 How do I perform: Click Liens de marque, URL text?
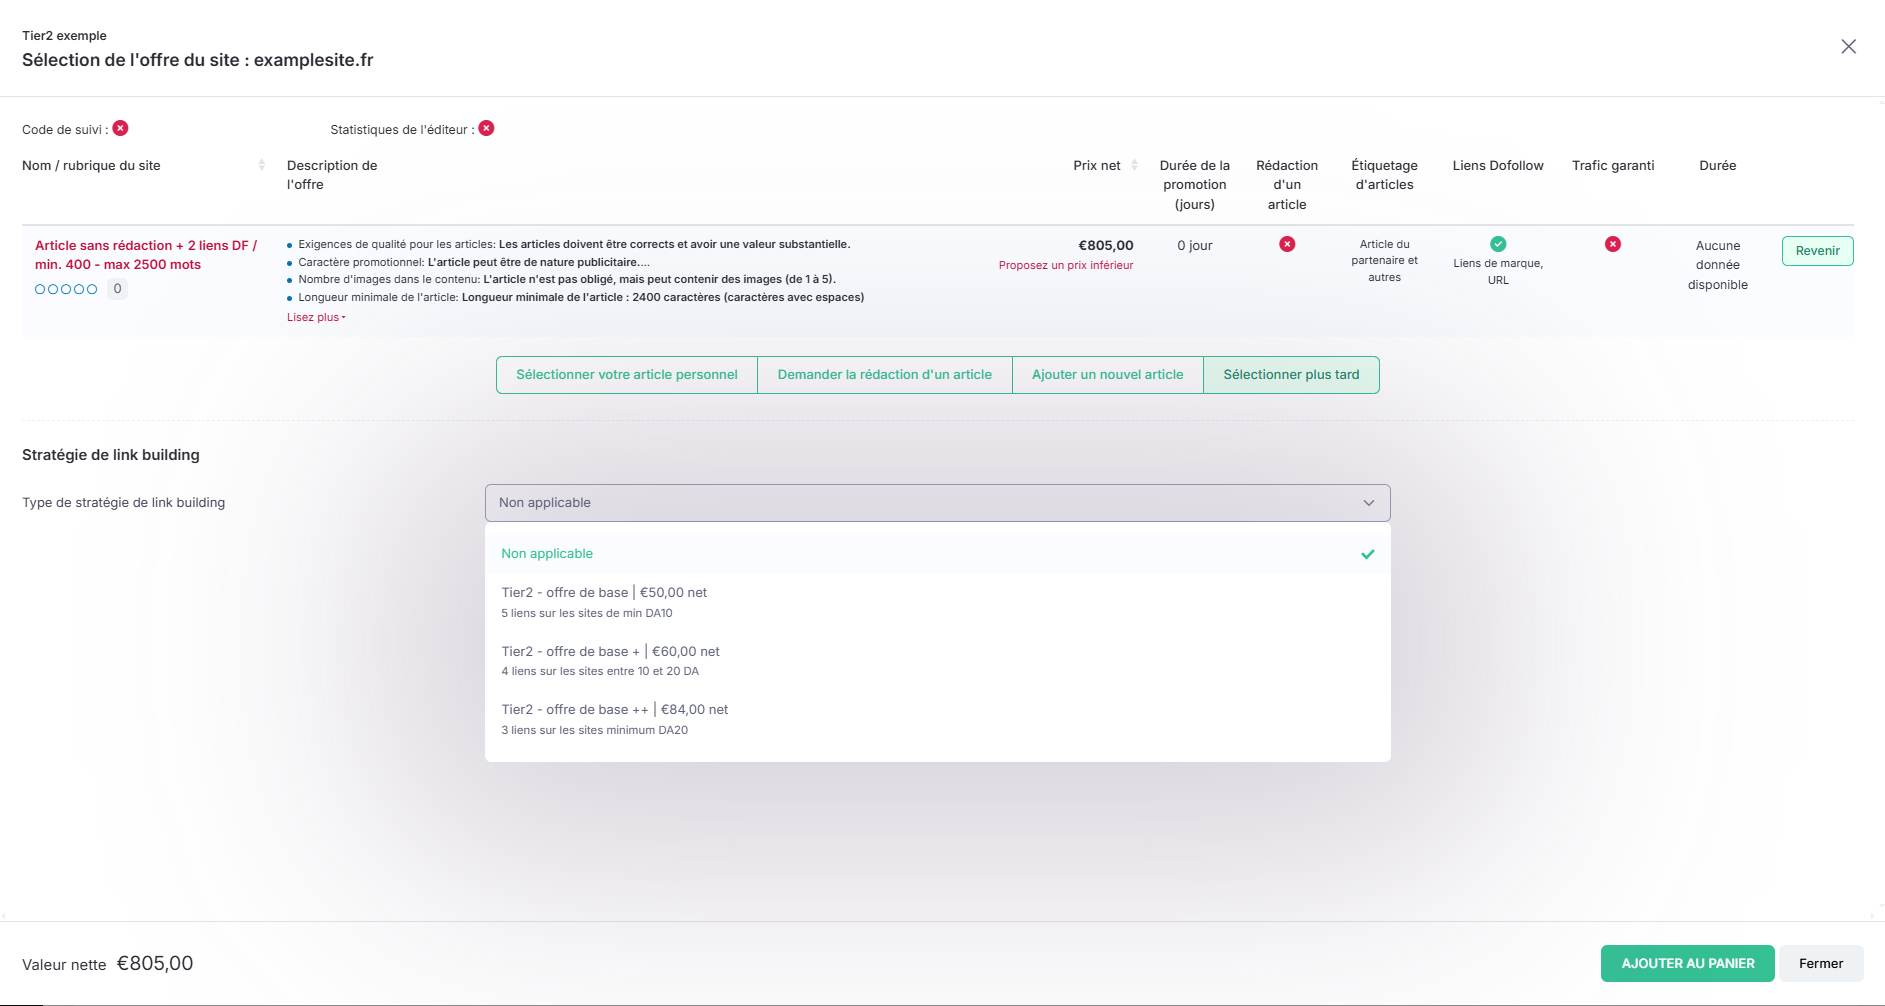1498,272
